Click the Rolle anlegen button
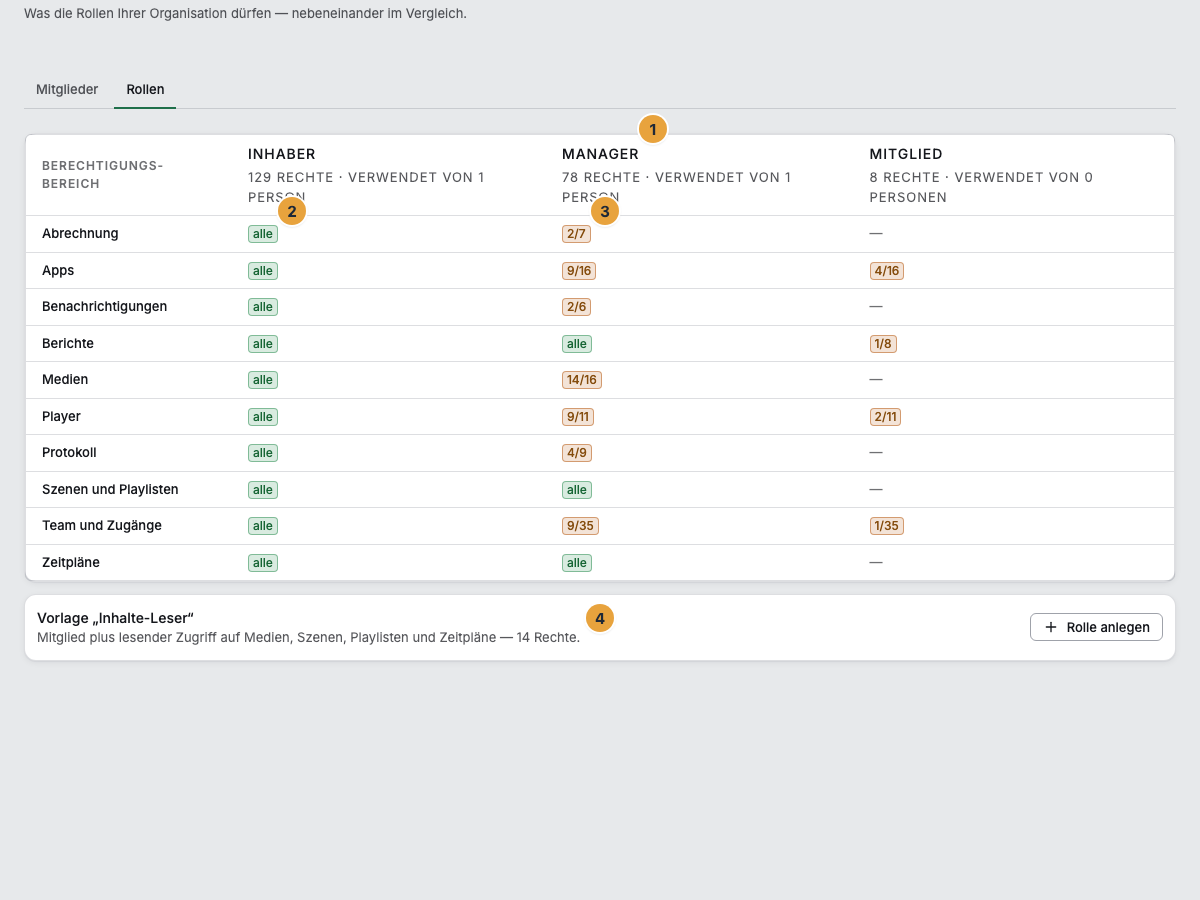 pos(1096,627)
